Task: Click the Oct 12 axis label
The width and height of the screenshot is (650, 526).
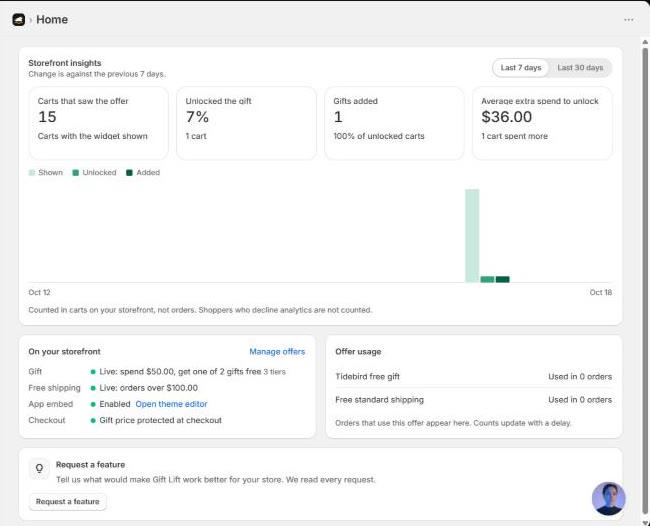Action: 39,292
